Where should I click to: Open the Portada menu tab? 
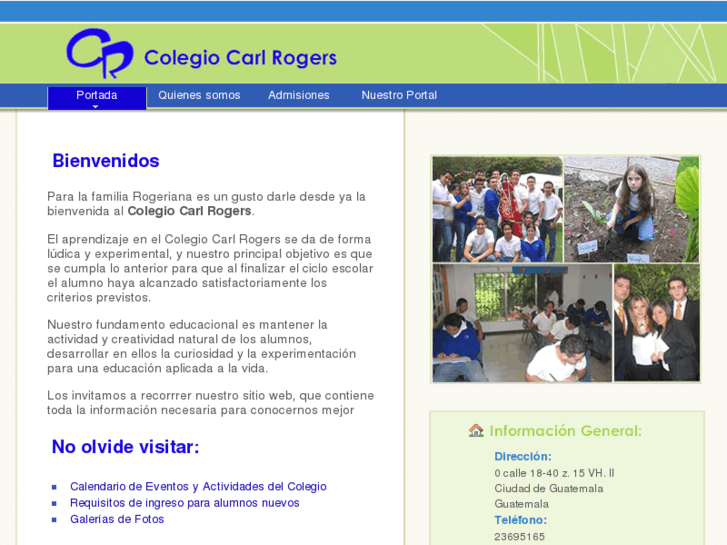pos(97,97)
